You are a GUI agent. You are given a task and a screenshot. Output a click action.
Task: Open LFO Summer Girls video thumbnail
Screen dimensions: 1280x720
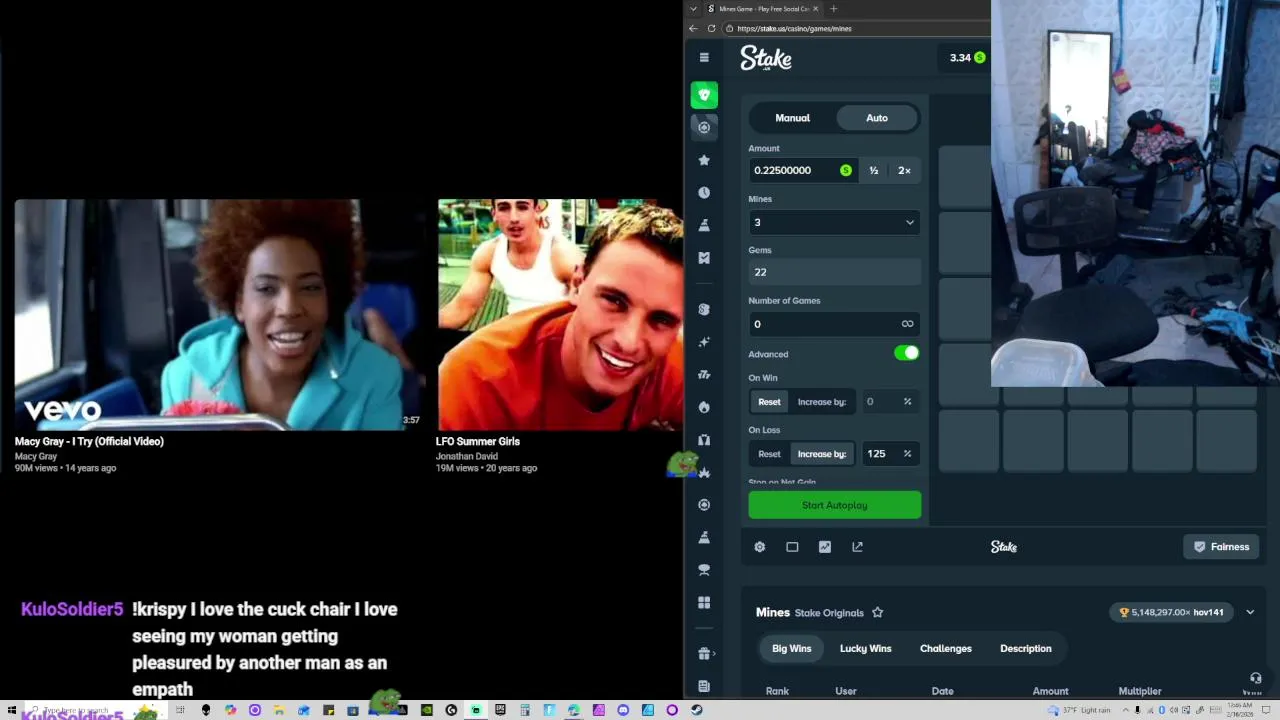pyautogui.click(x=560, y=315)
